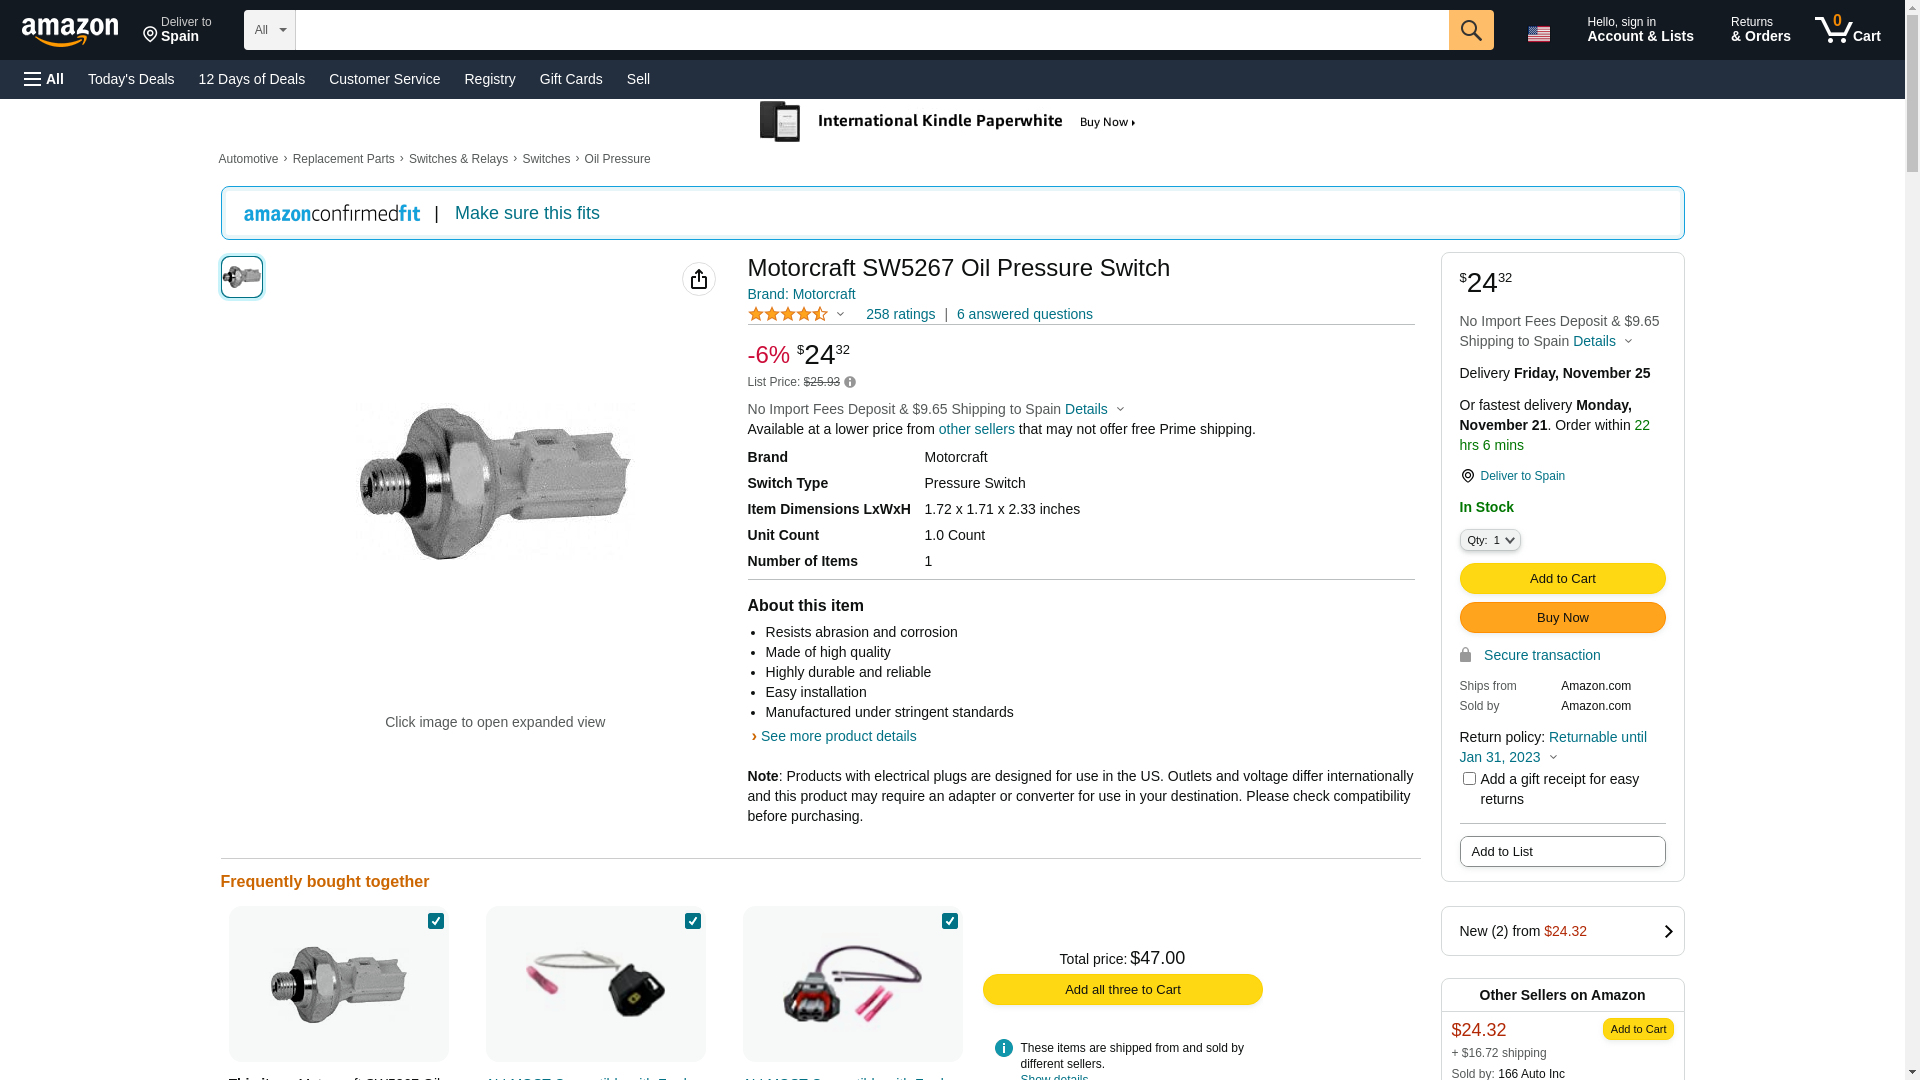Open the search category All dropdown

point(269,30)
